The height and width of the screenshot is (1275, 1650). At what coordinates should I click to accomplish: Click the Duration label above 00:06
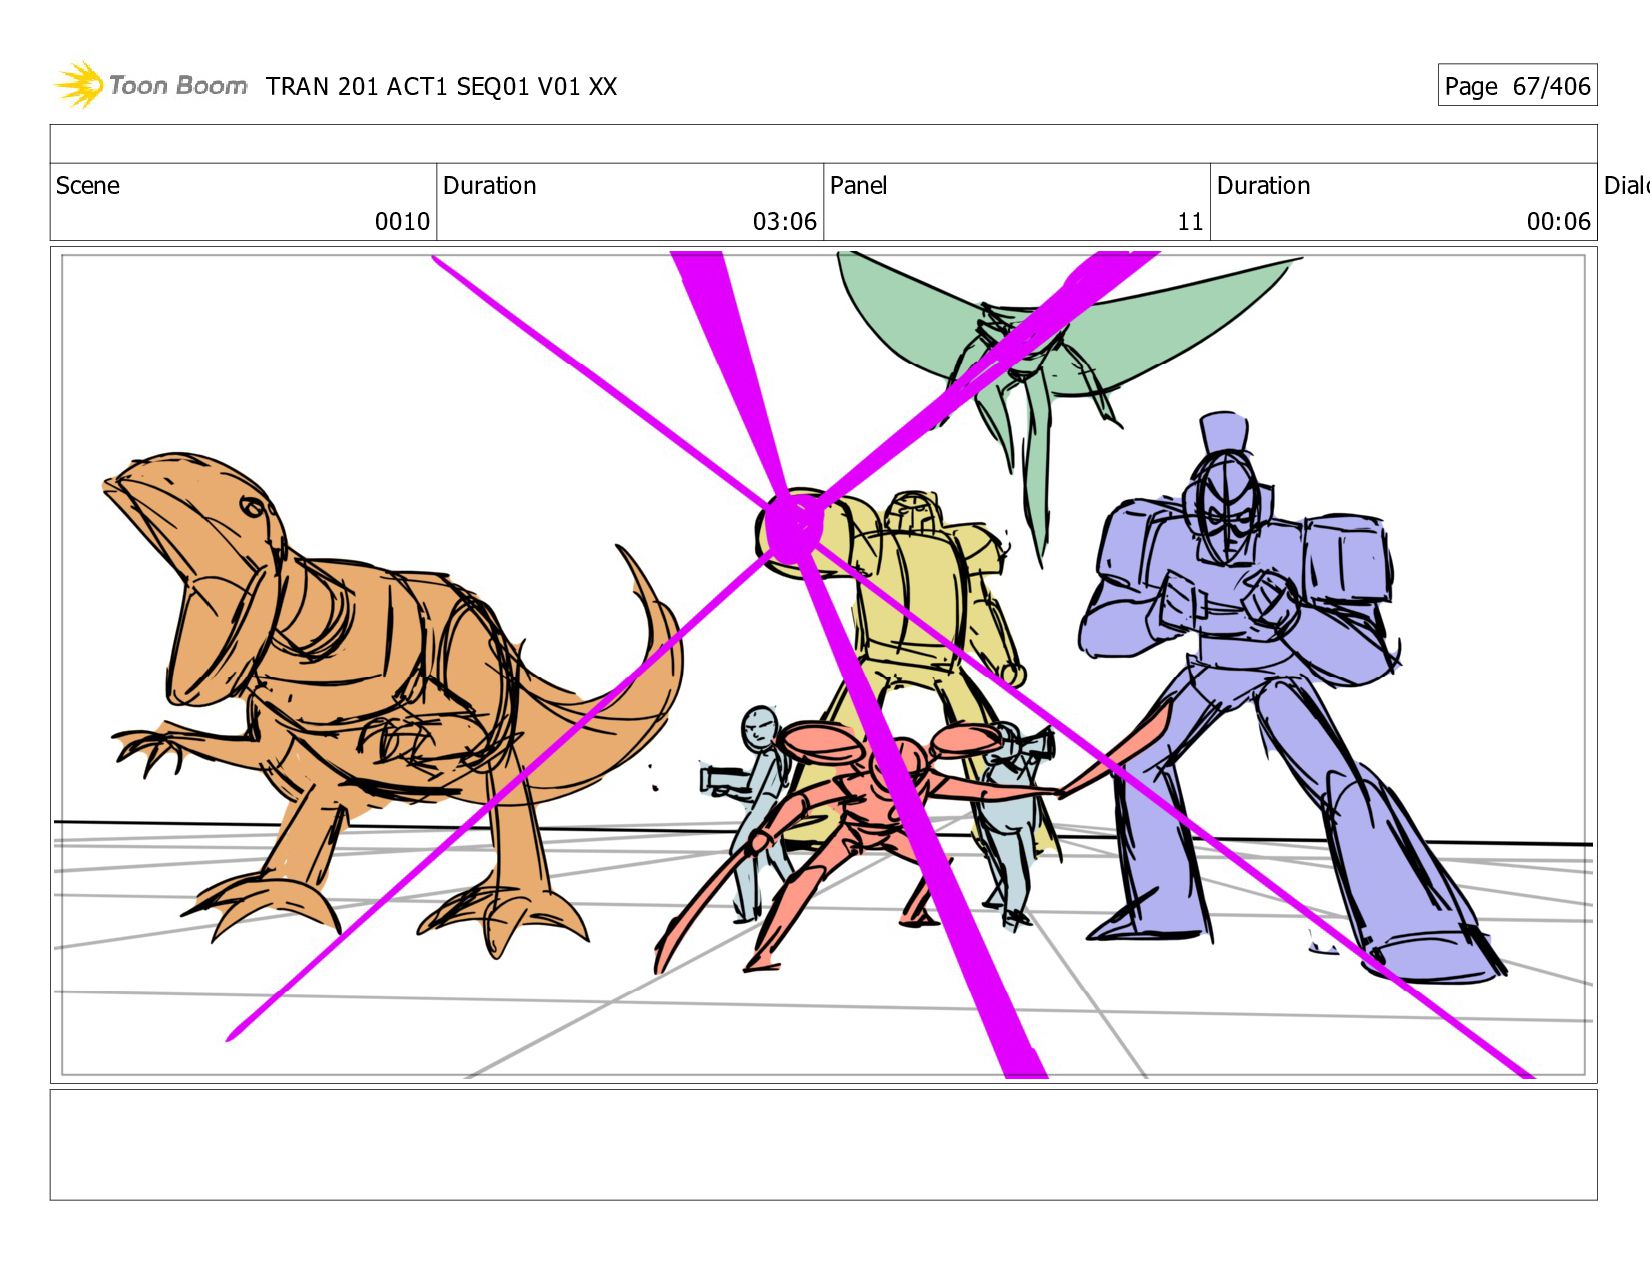tap(1264, 186)
